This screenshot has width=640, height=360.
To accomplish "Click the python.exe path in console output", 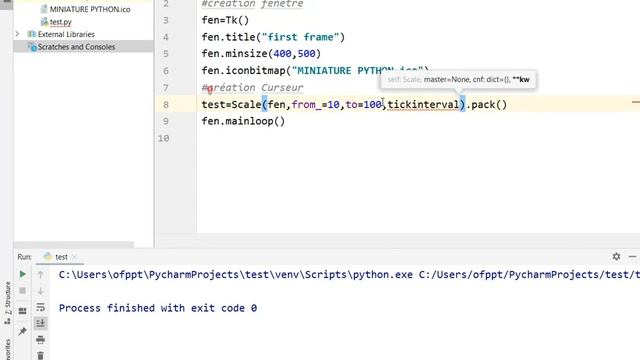I will [x=236, y=275].
